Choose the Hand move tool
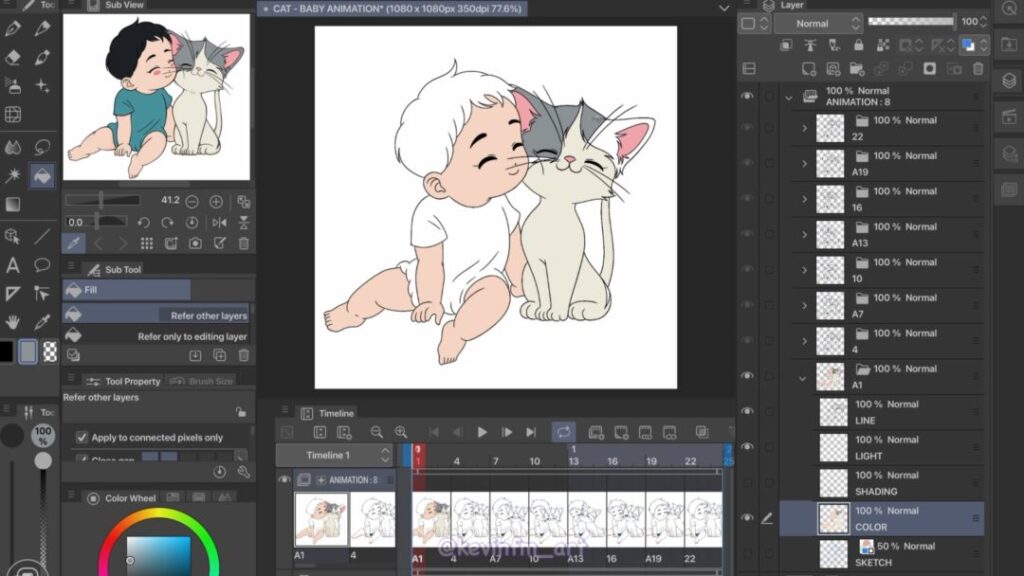 click(x=13, y=322)
